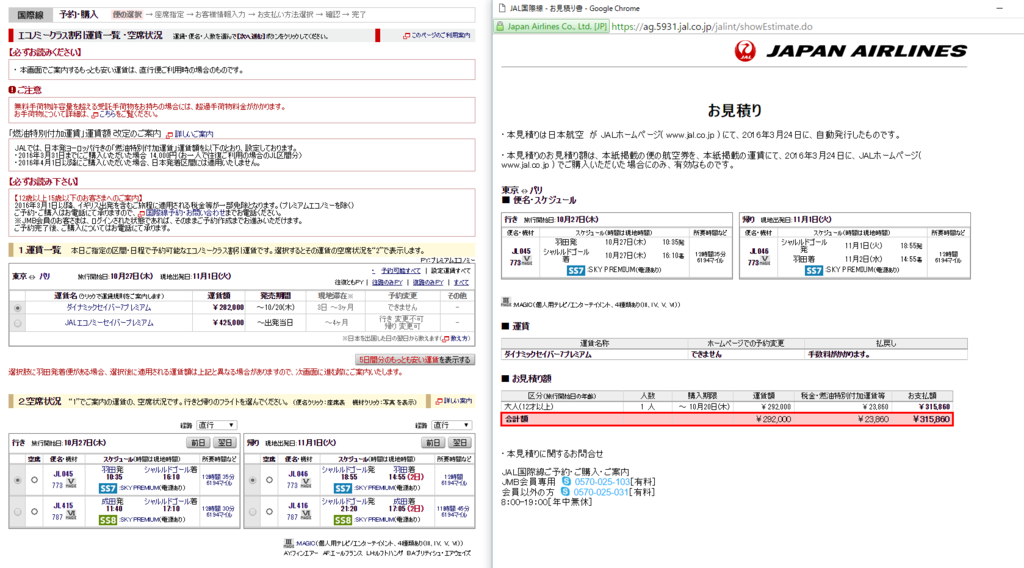Click MAGIC legend icon below availability tables

(x=289, y=543)
